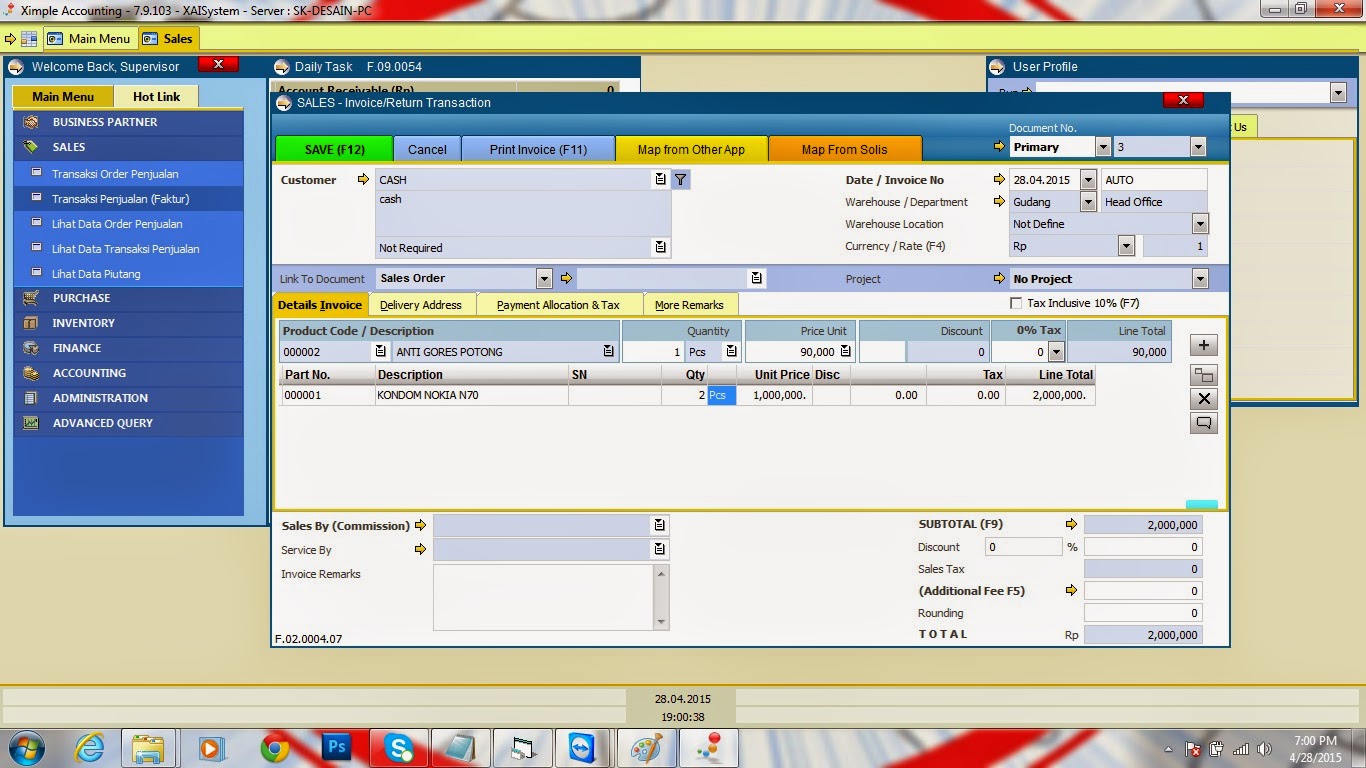The width and height of the screenshot is (1366, 768).
Task: Open Skype from the taskbar
Action: click(x=398, y=747)
